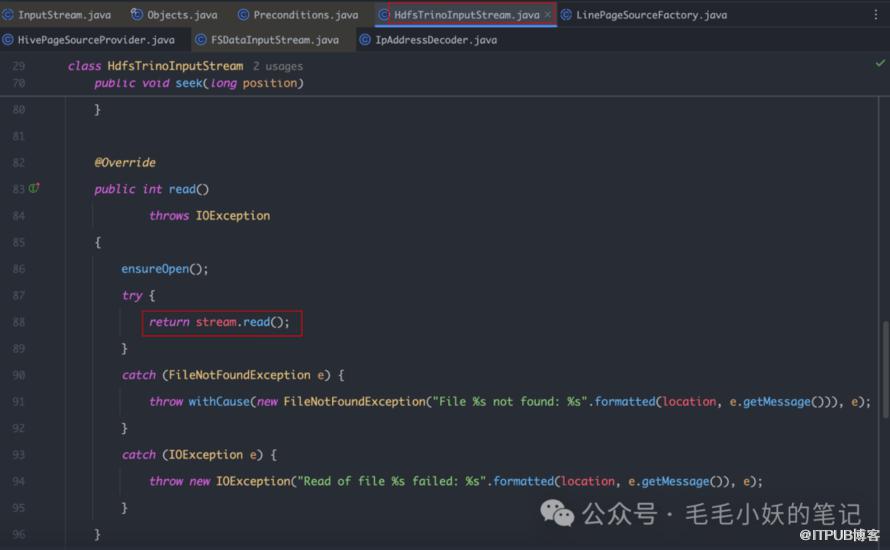Open the "2 usages" inlay hint

point(277,66)
